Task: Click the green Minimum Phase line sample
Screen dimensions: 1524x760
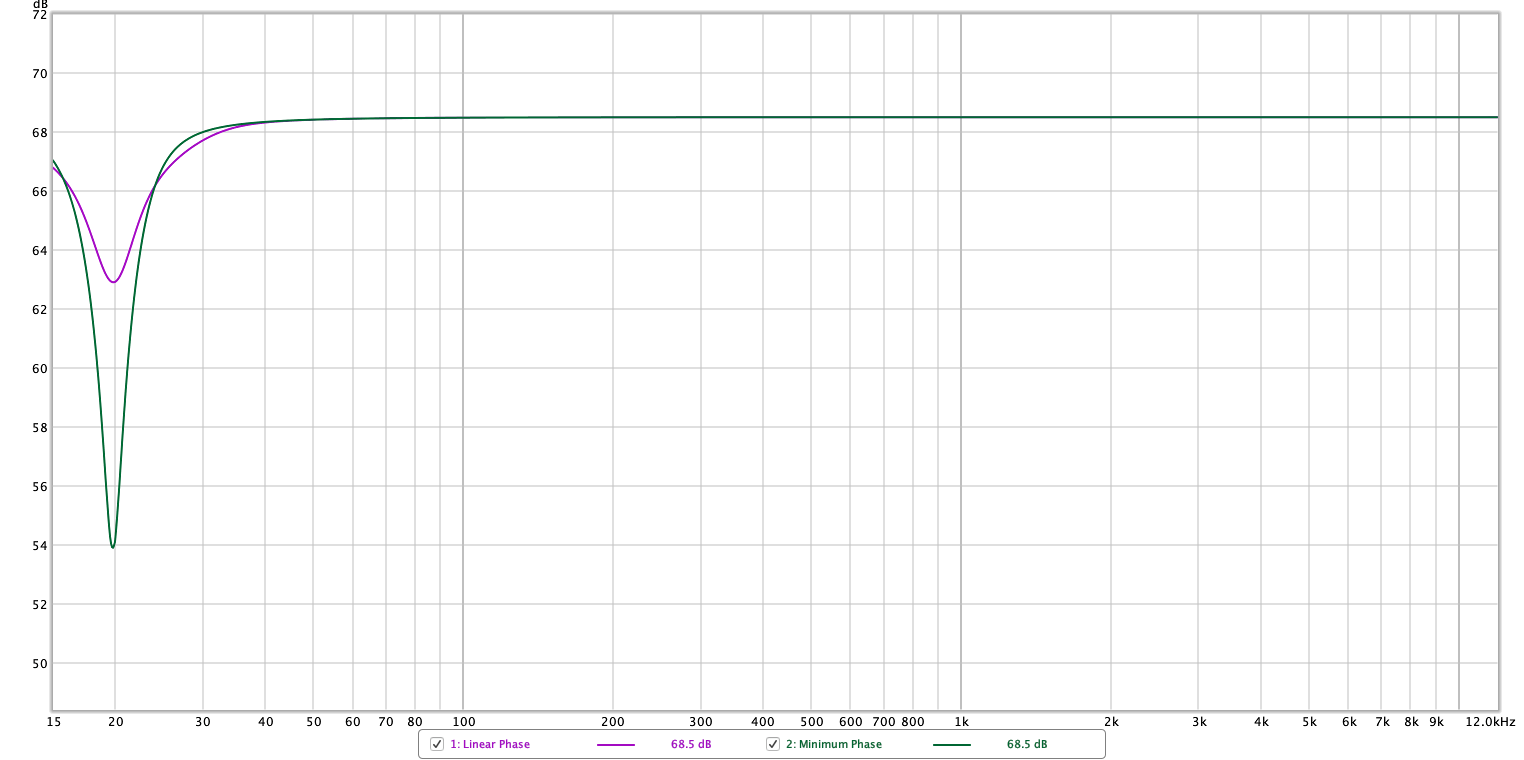Action: (x=951, y=744)
